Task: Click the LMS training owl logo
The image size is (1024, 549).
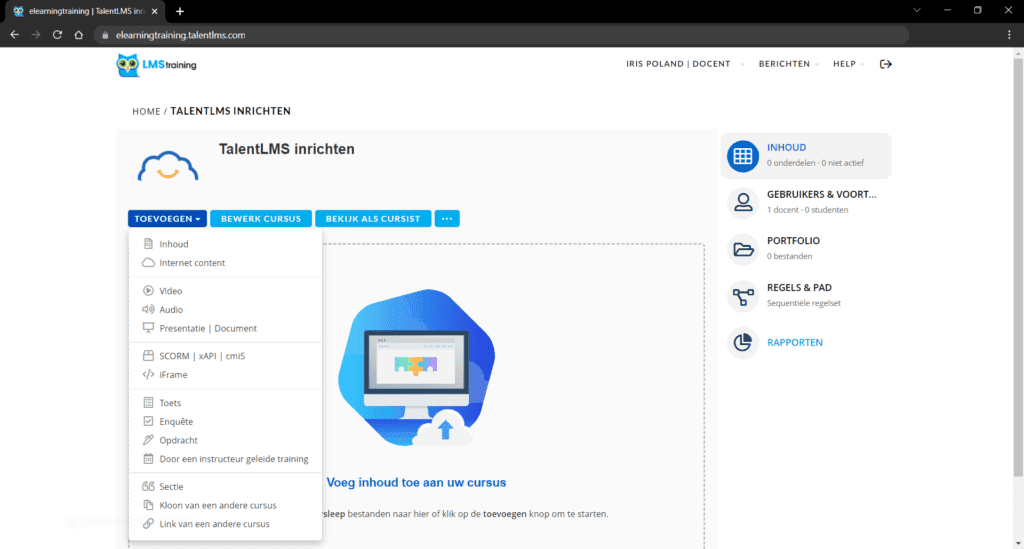Action: coord(157,65)
